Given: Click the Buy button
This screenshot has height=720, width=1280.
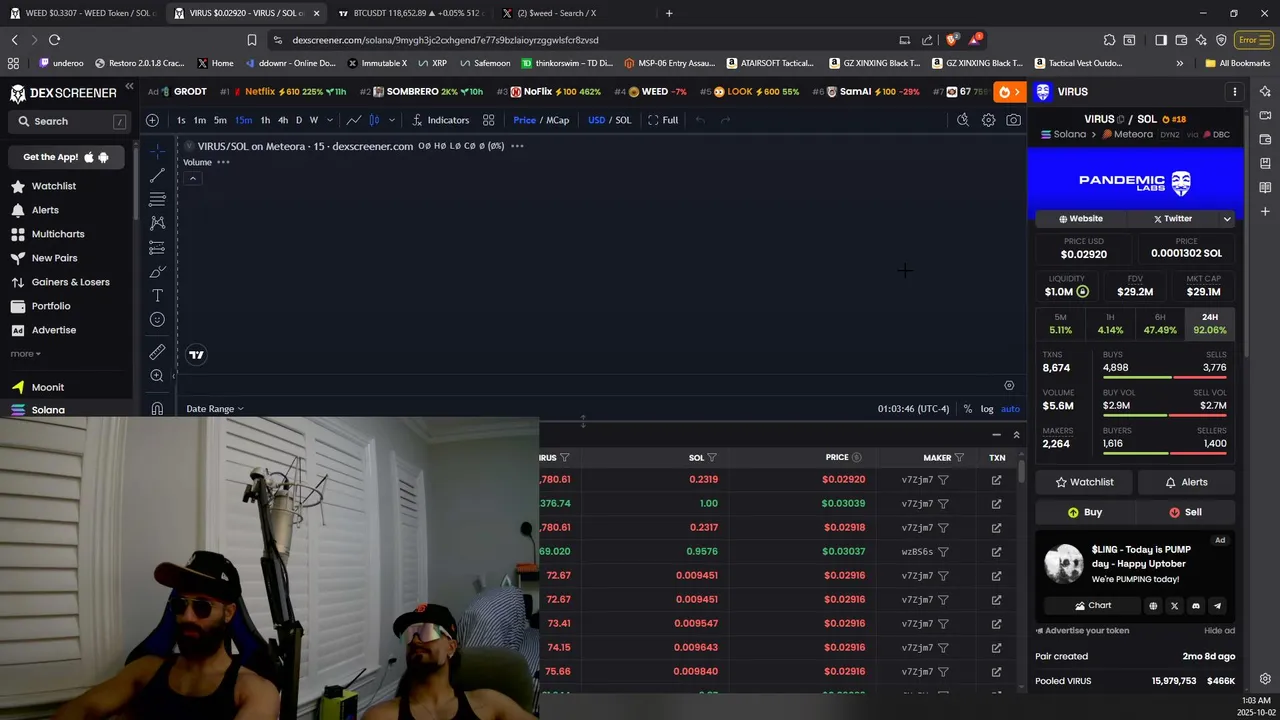Looking at the screenshot, I should [1085, 512].
